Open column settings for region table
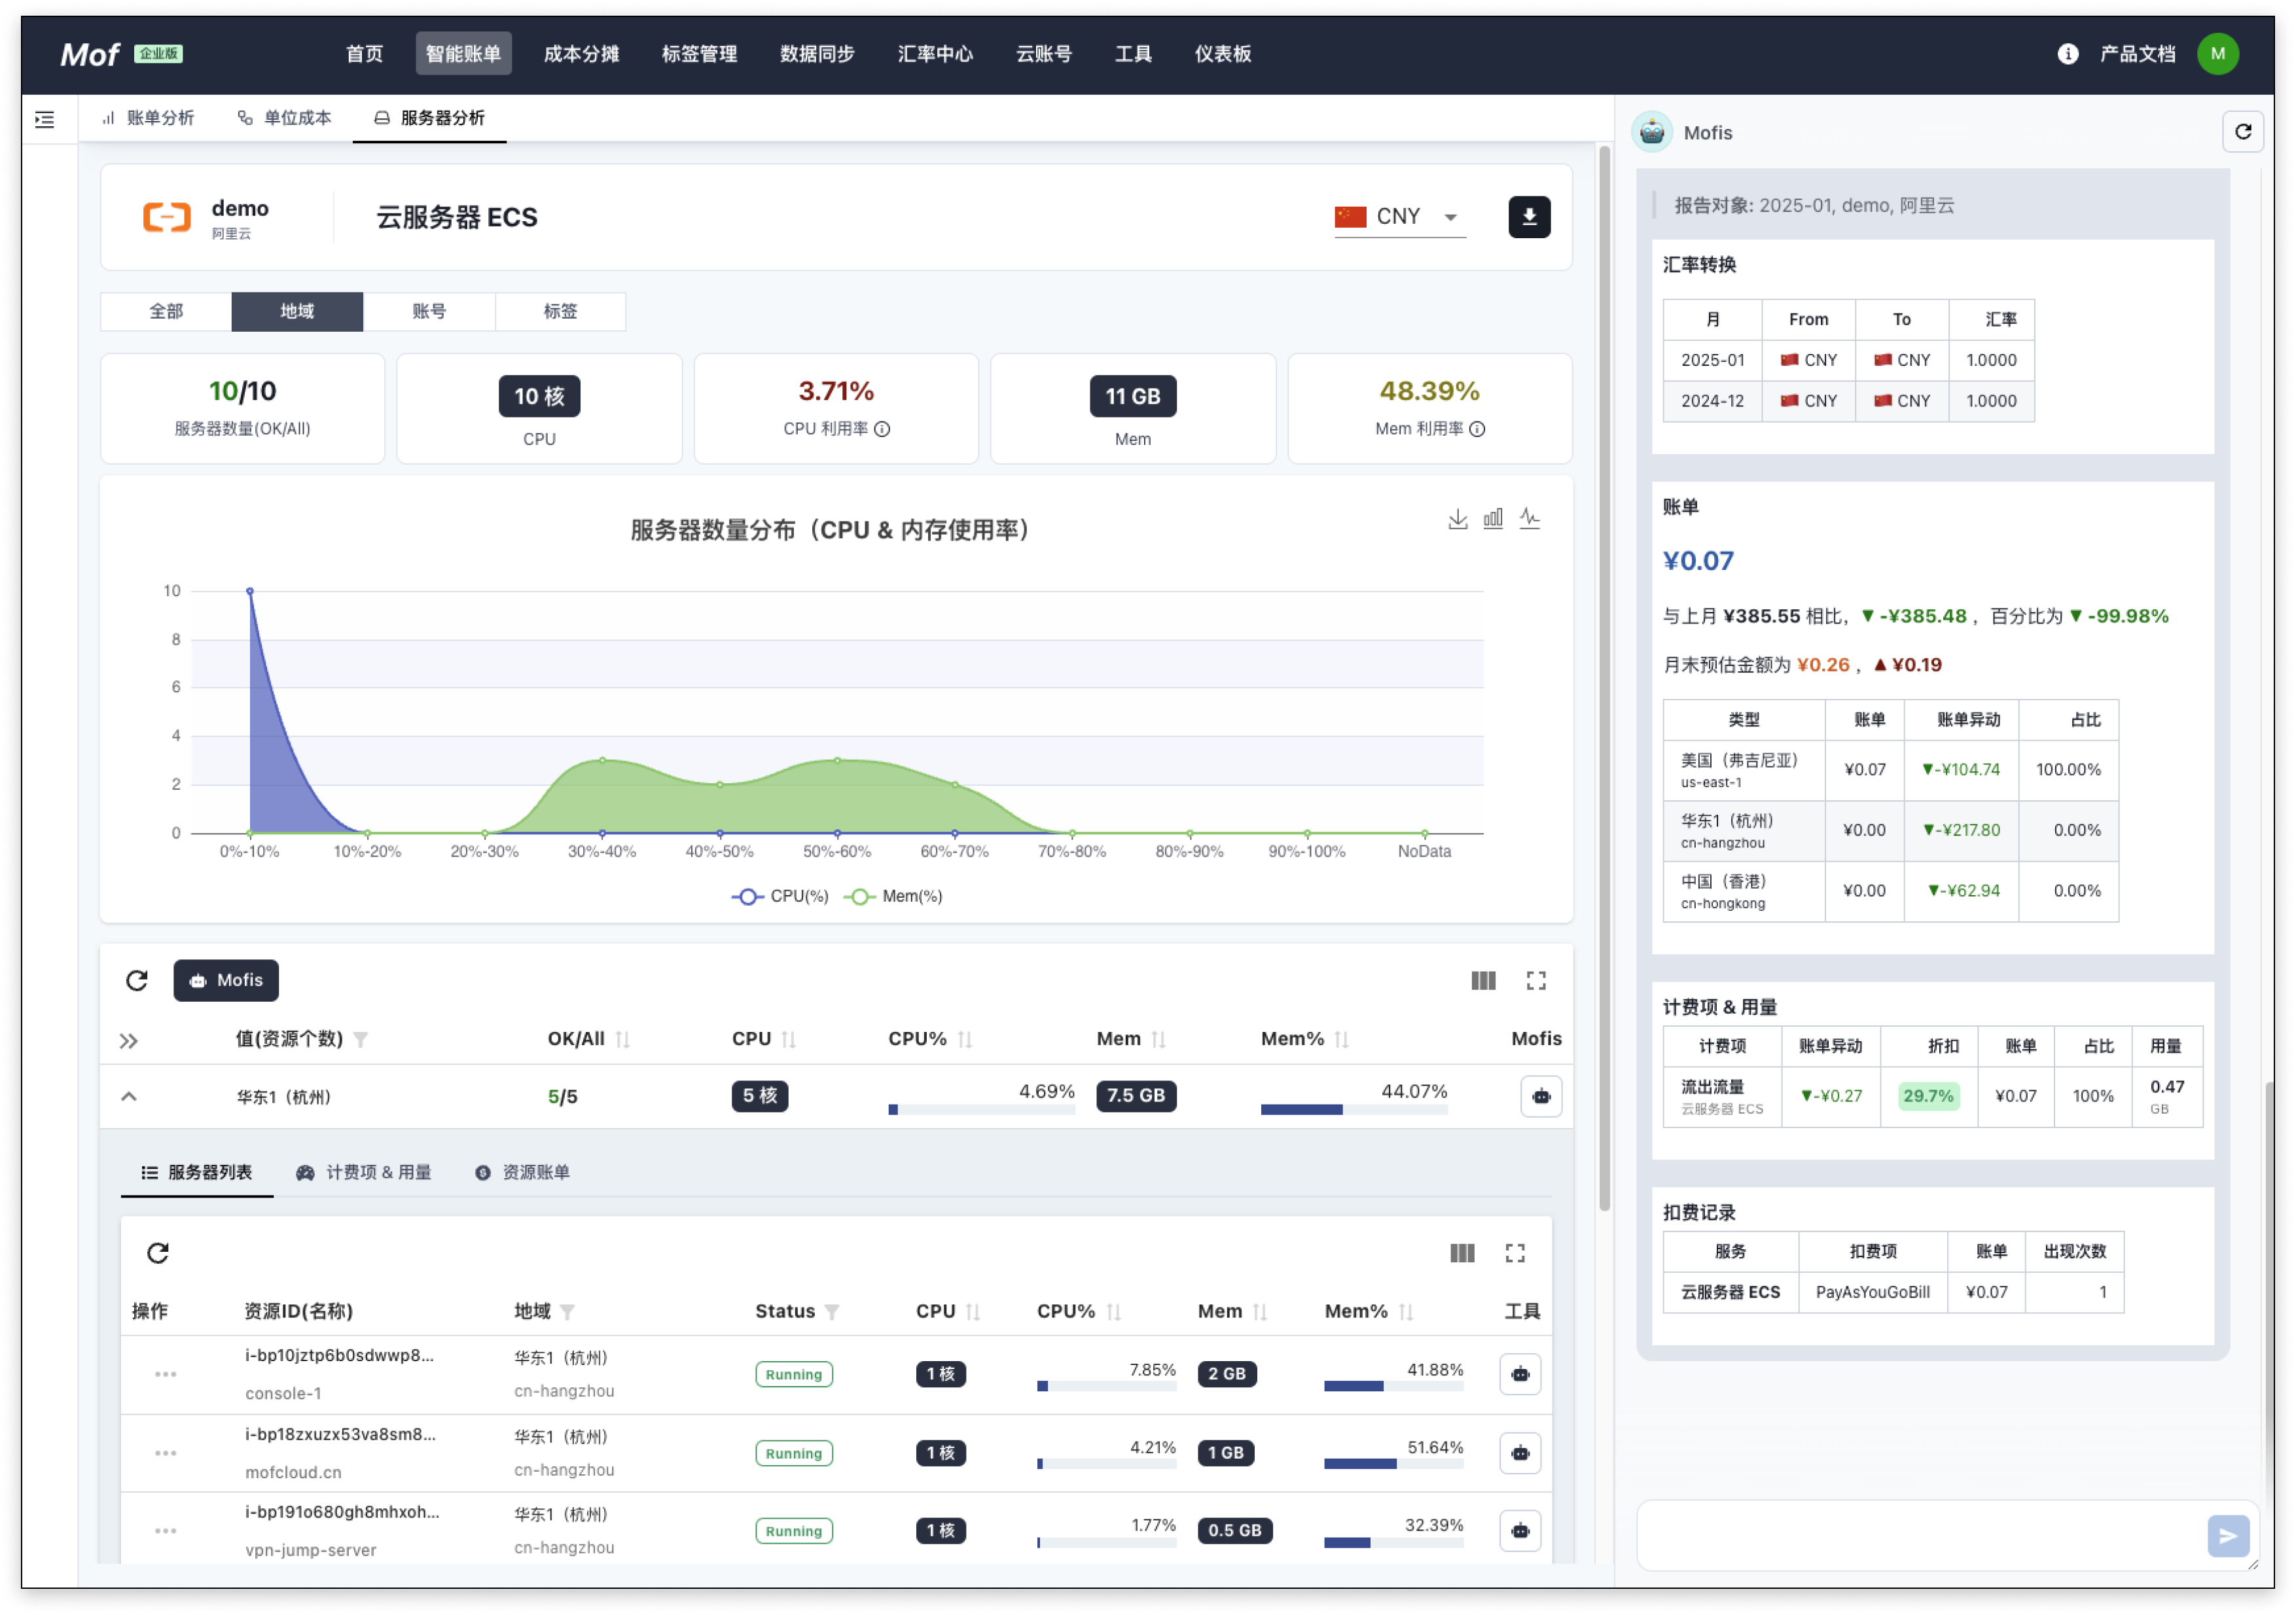This screenshot has width=2296, height=1615. (1483, 980)
